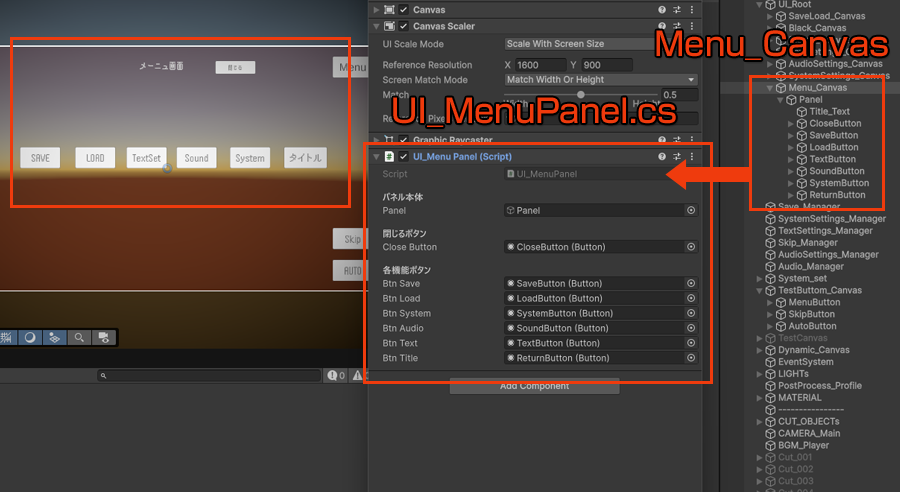Disable the Canvas component checkbox
This screenshot has width=900, height=492.
404,9
